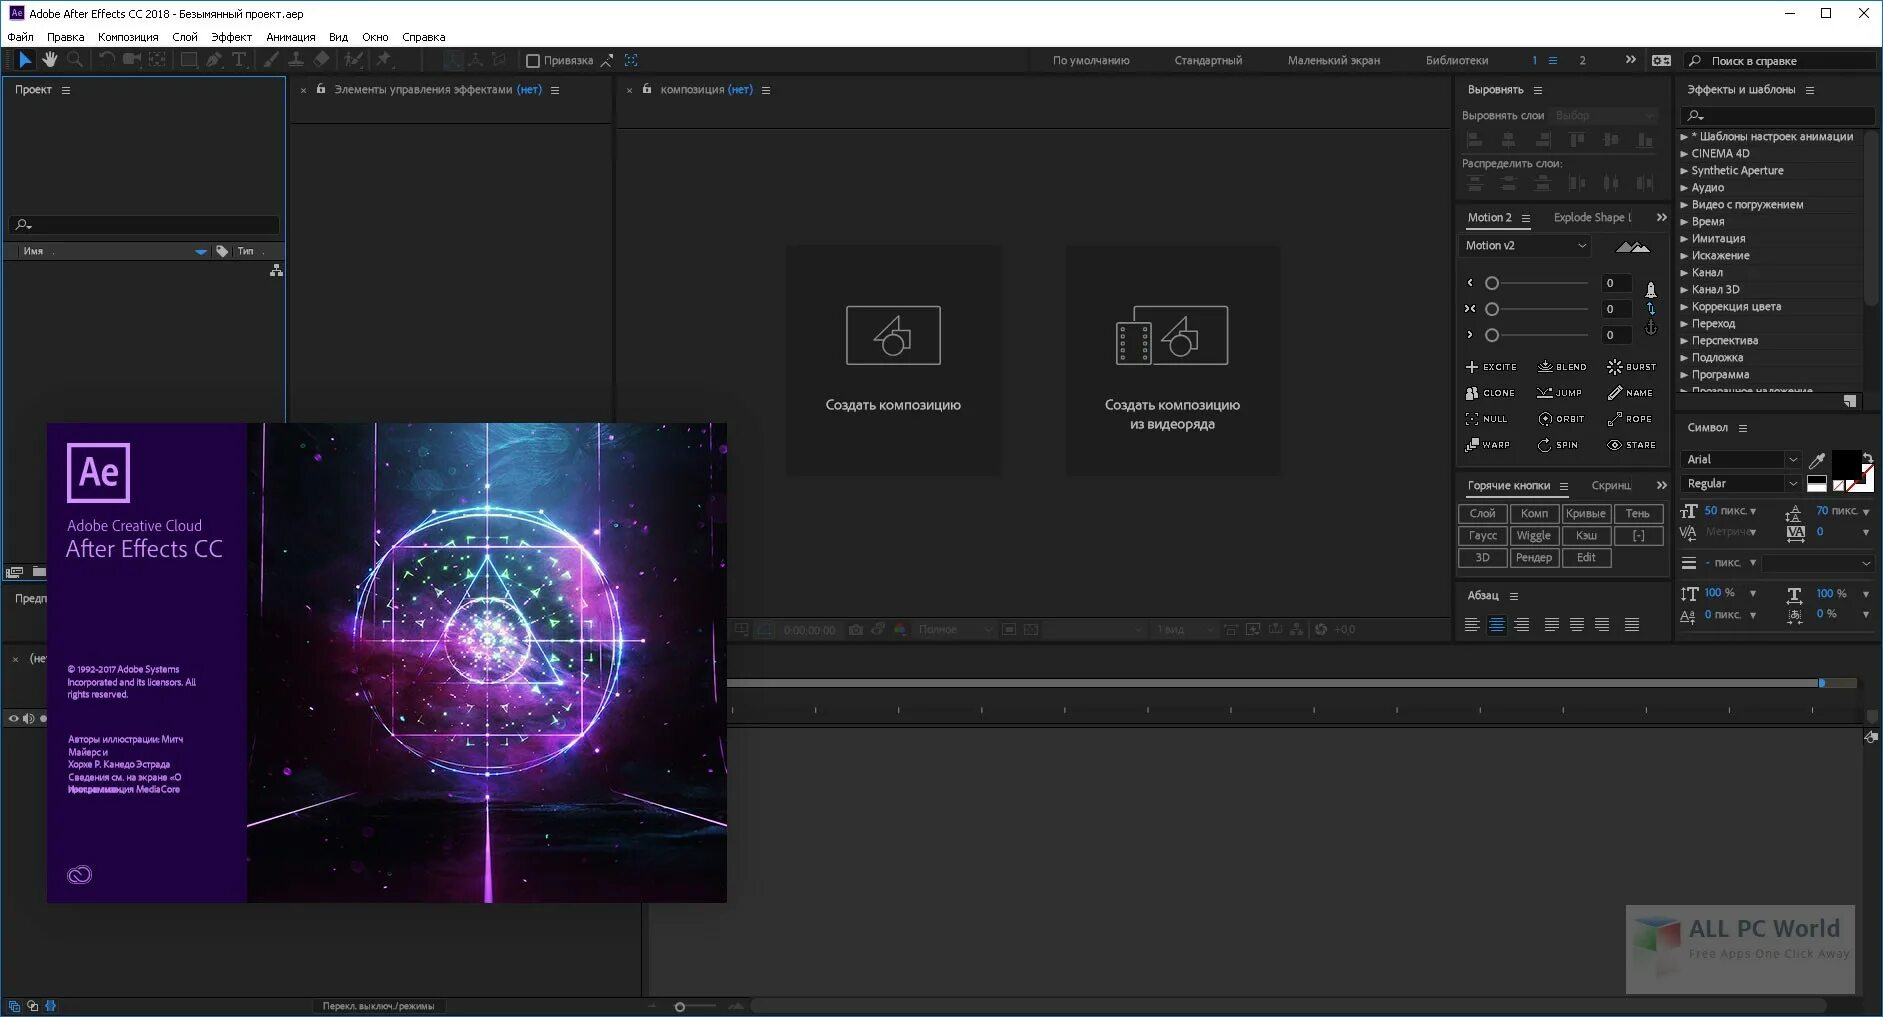Image resolution: width=1883 pixels, height=1017 pixels.
Task: Expand the CINEMA 4D effects category
Action: click(x=1684, y=154)
